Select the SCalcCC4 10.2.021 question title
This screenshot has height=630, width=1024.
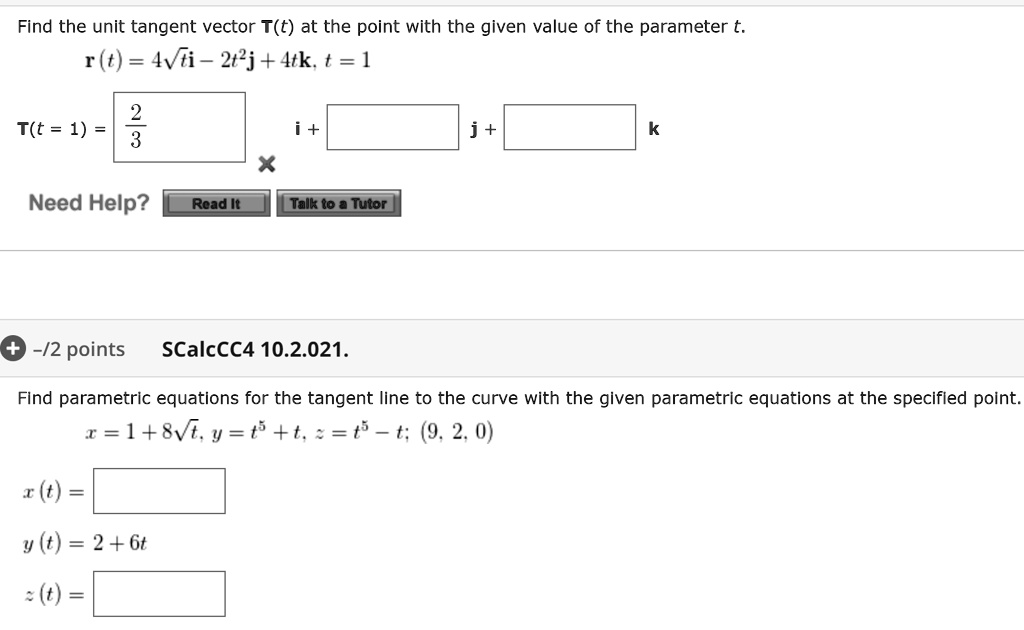click(x=255, y=349)
